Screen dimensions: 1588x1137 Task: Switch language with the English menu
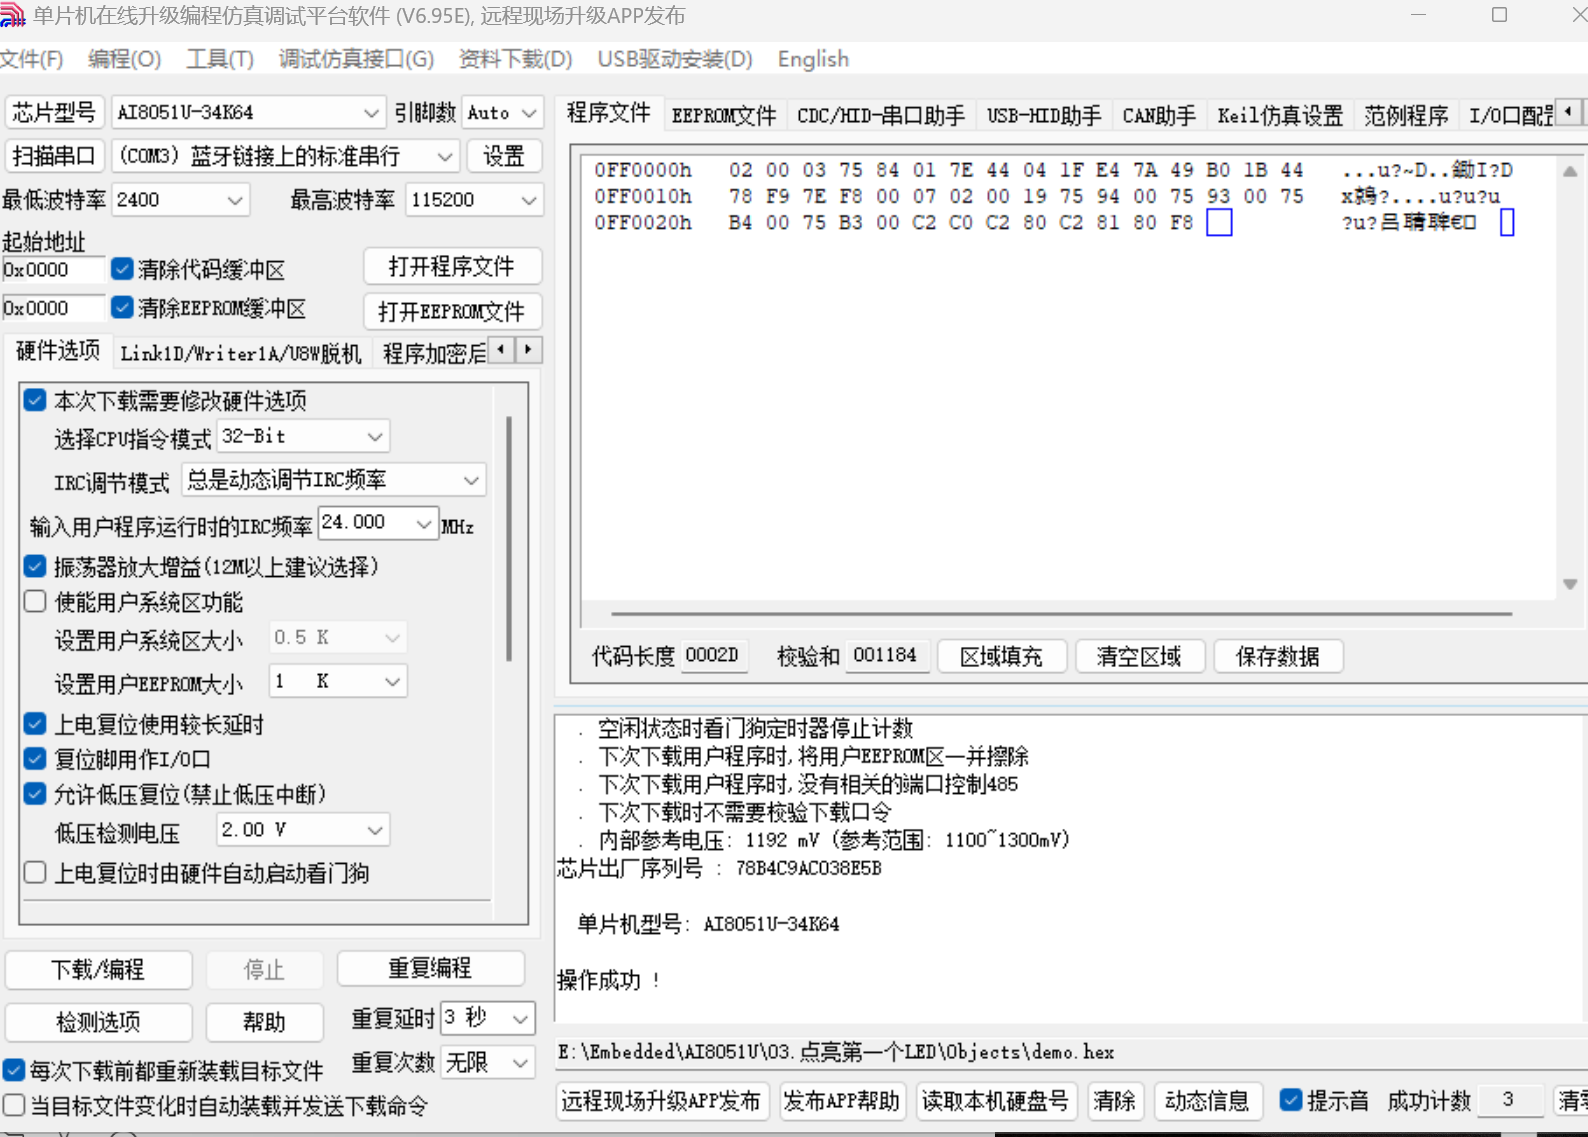tap(813, 59)
